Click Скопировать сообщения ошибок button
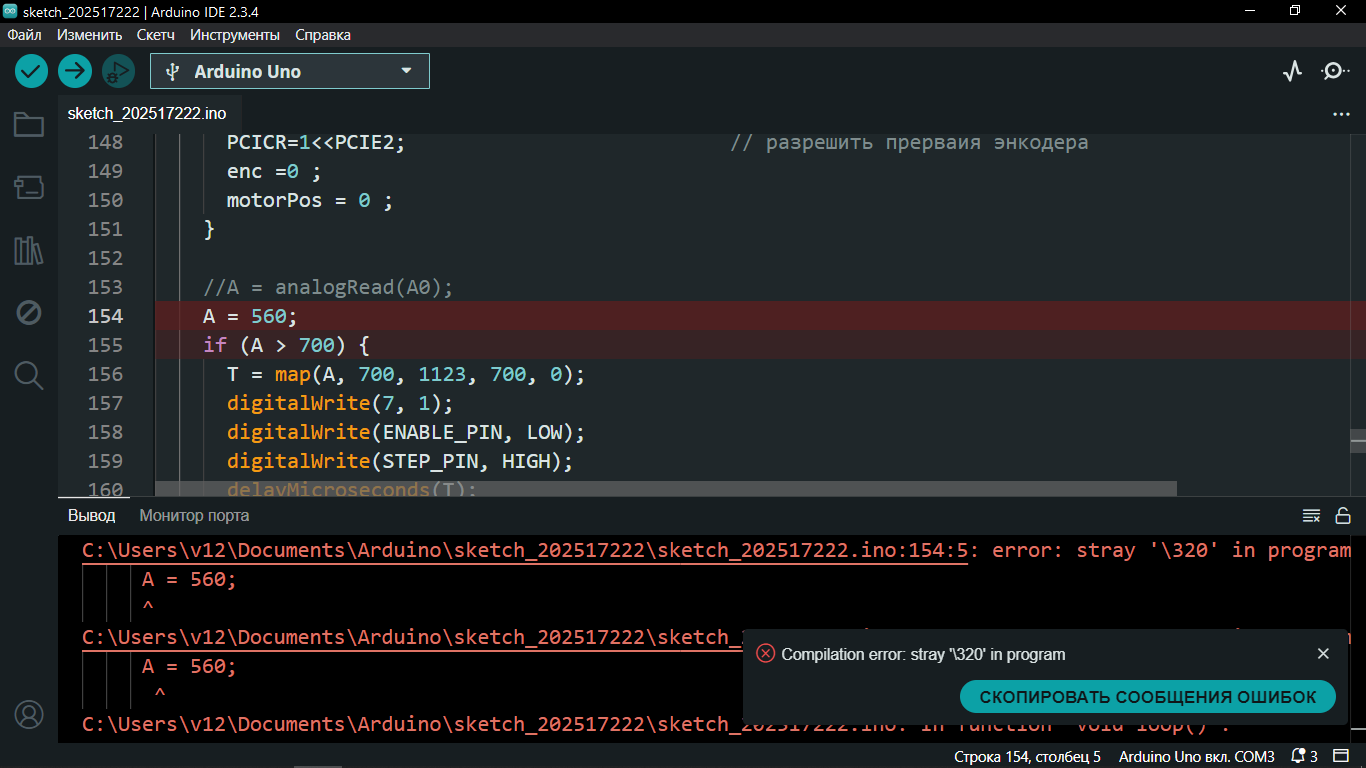 tap(1147, 697)
